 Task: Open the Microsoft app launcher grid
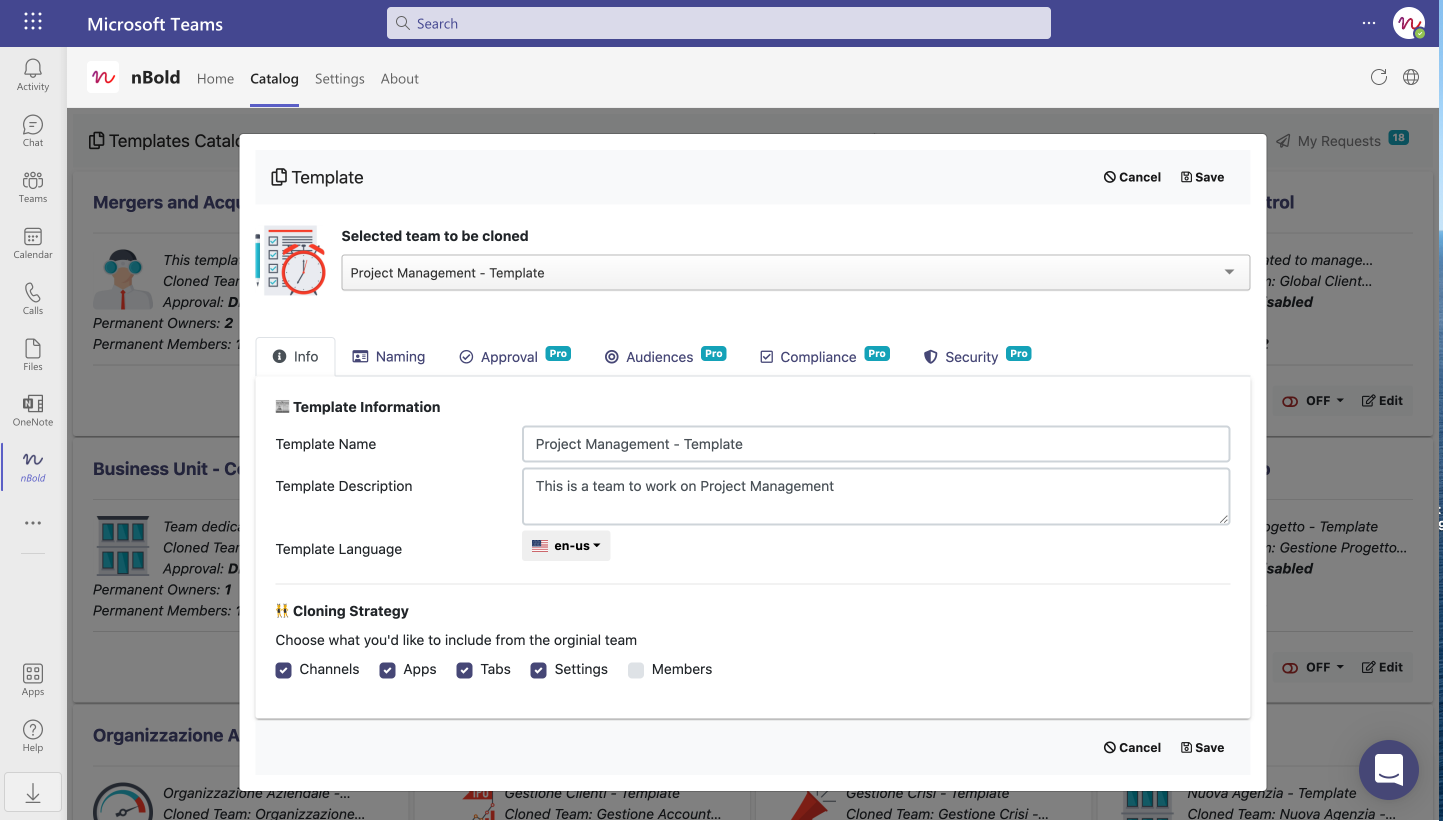33,22
